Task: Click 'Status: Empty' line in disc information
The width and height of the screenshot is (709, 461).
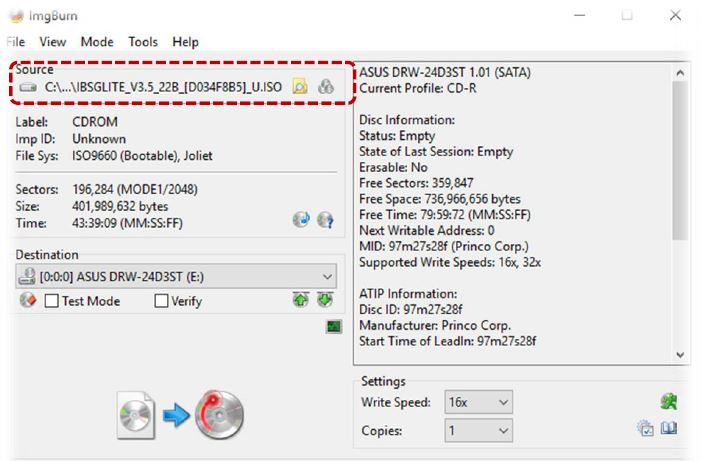Action: (397, 136)
